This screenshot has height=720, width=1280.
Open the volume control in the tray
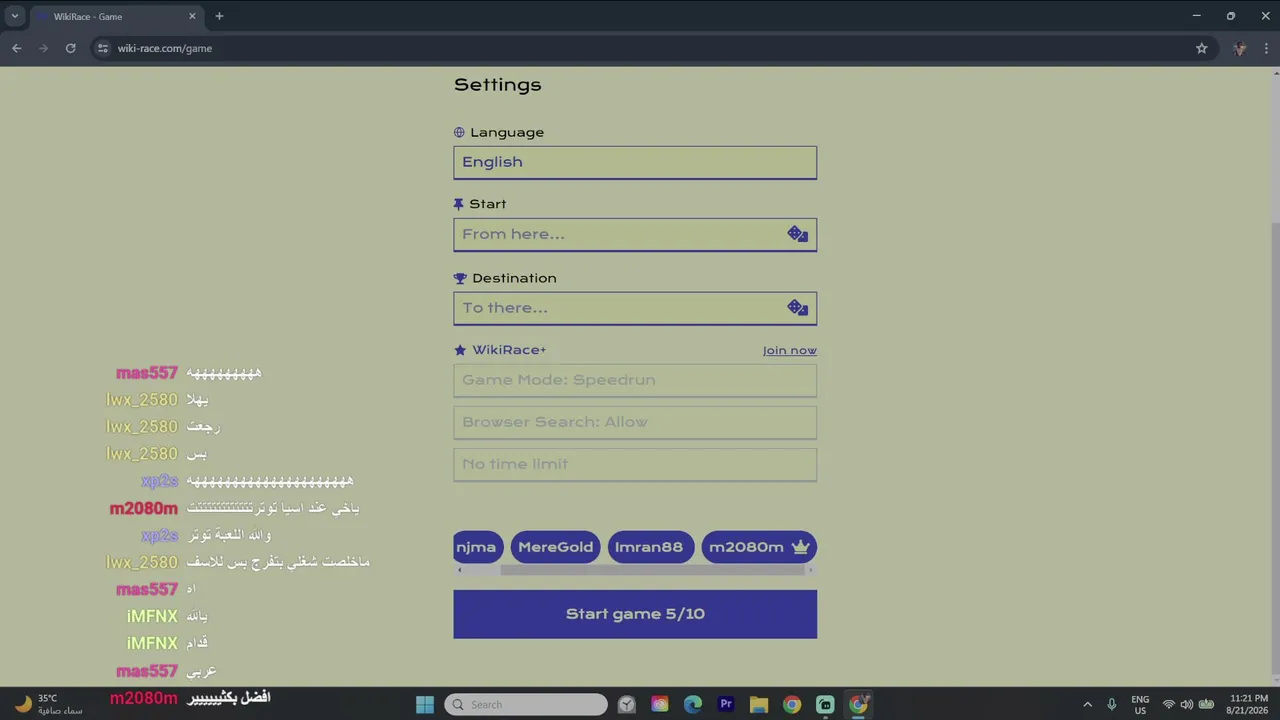1187,704
